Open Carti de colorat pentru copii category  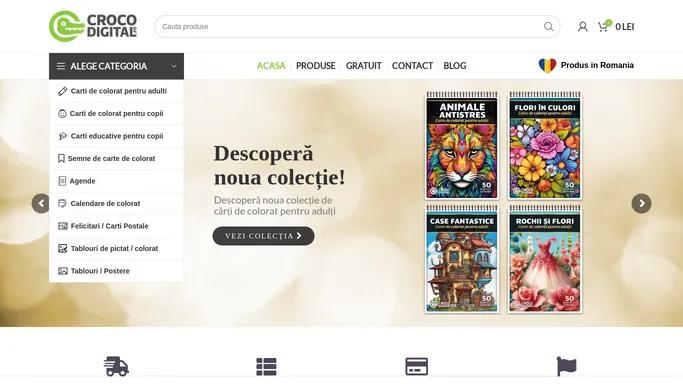tap(116, 114)
